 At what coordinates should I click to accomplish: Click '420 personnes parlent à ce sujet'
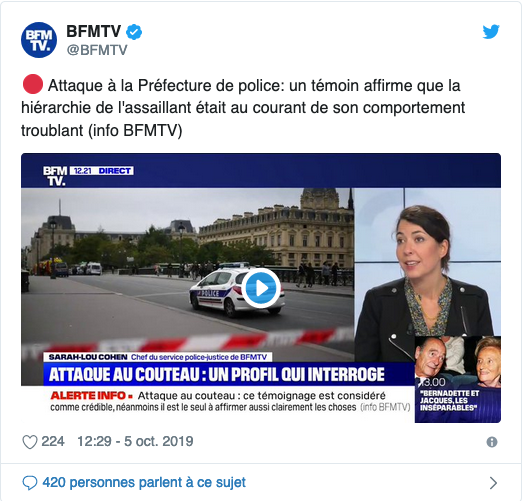point(144,483)
